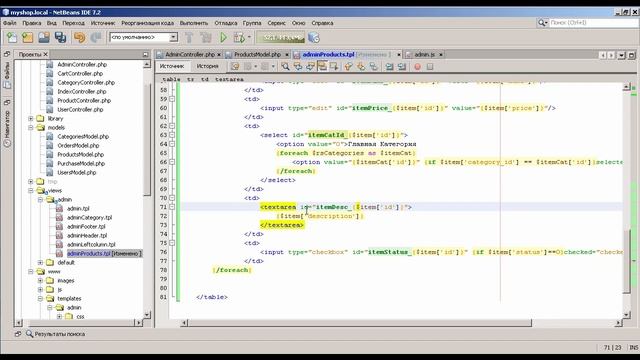Click the Find Selection magnifier icon

285,66
